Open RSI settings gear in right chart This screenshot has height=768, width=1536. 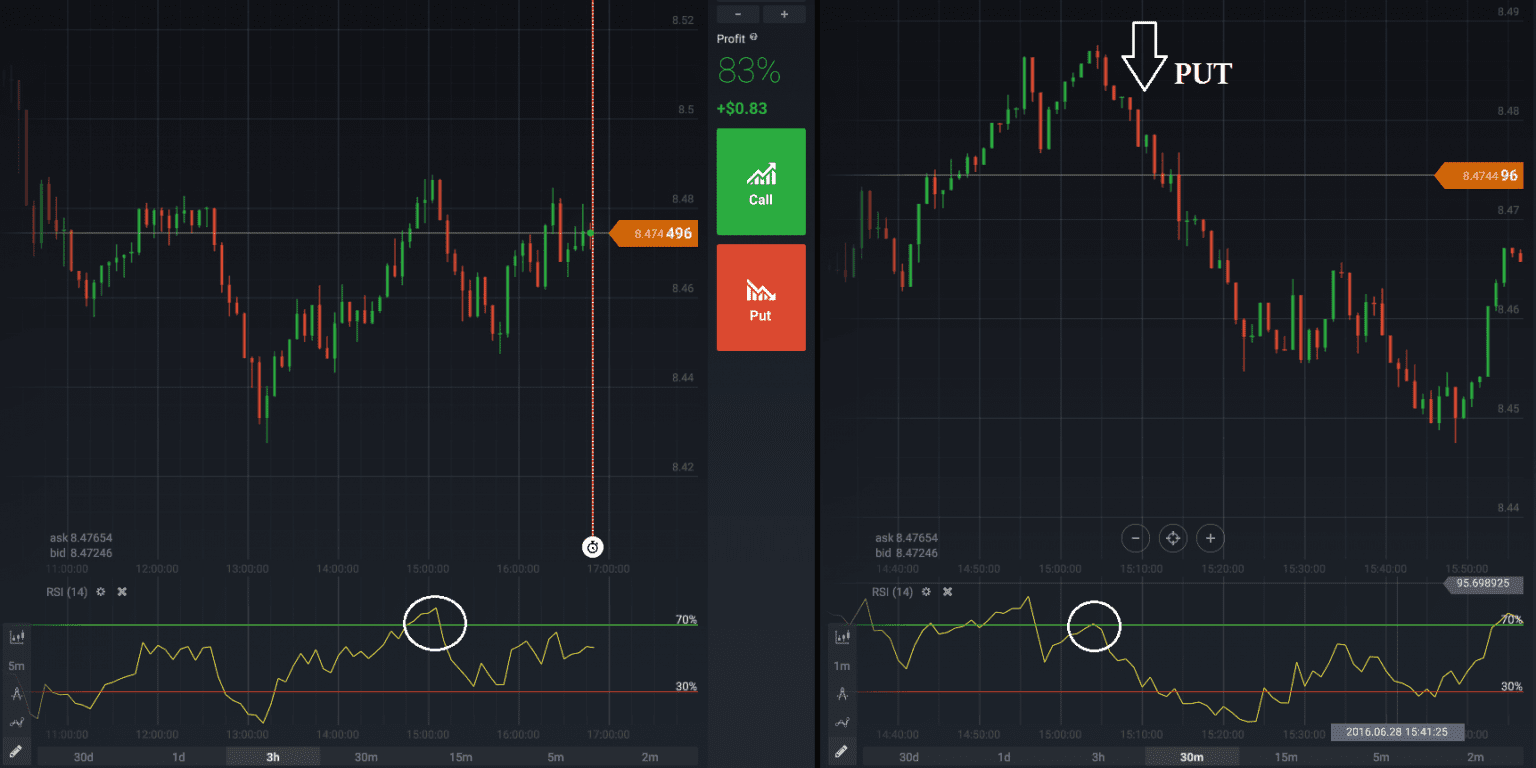click(x=927, y=592)
